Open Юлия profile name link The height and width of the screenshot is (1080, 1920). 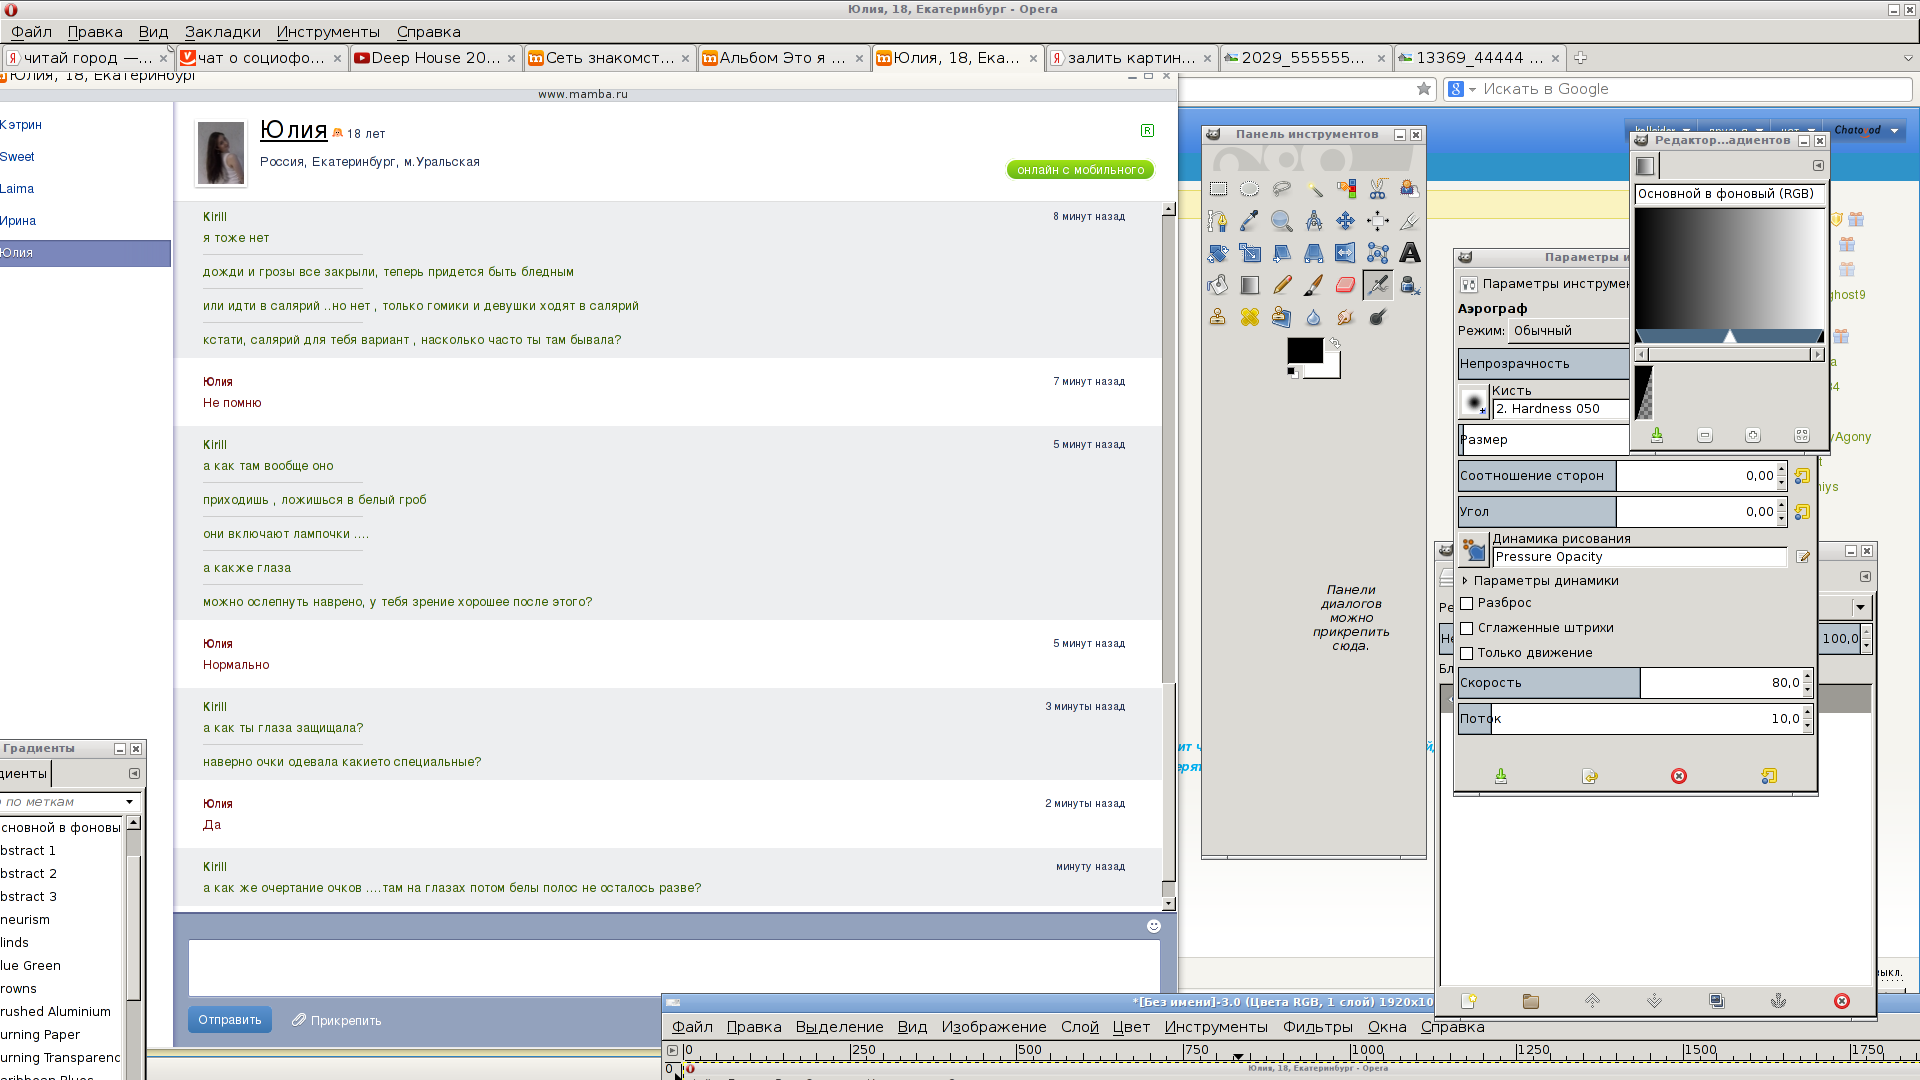pos(294,130)
